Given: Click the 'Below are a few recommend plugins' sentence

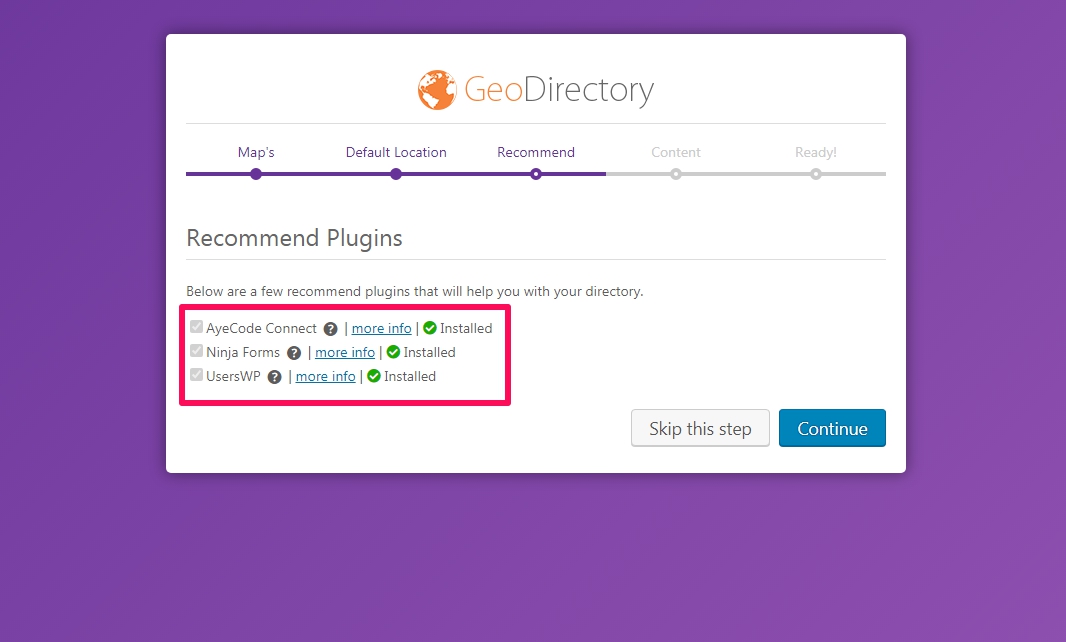Looking at the screenshot, I should pos(415,291).
